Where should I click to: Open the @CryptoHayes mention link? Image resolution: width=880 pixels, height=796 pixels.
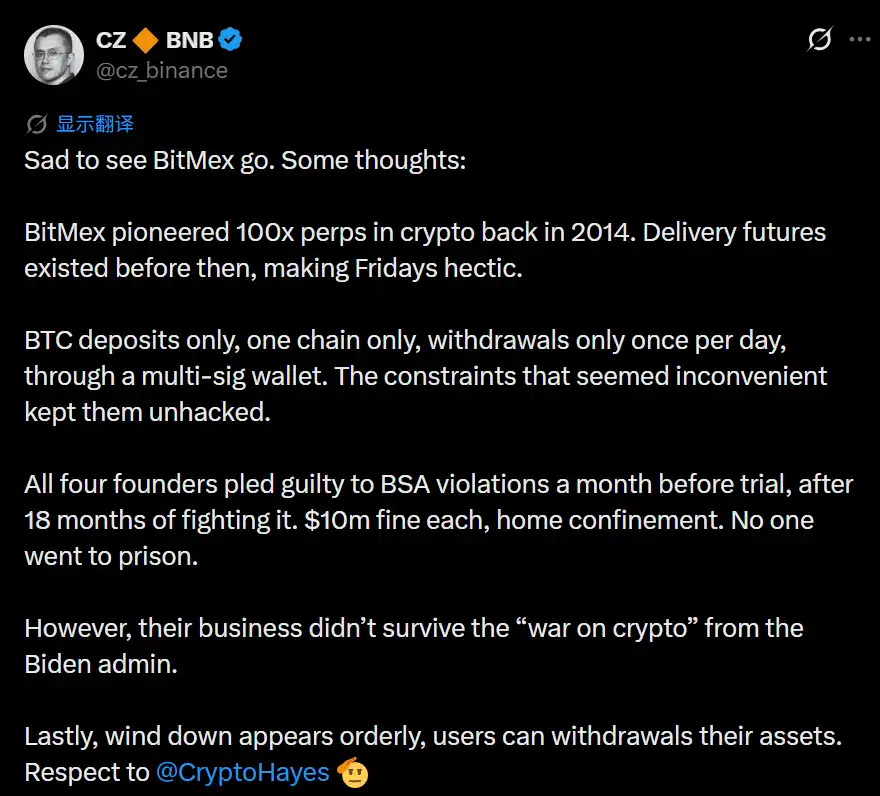pyautogui.click(x=242, y=772)
